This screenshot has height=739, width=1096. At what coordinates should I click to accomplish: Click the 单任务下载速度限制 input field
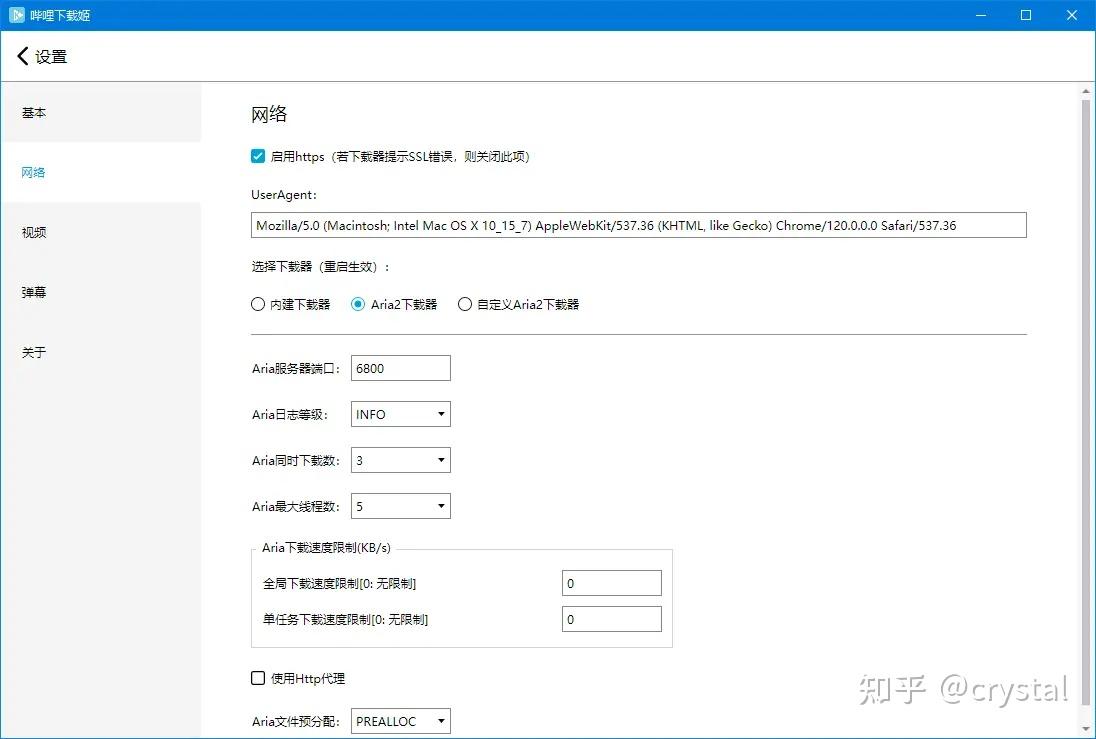tap(612, 619)
